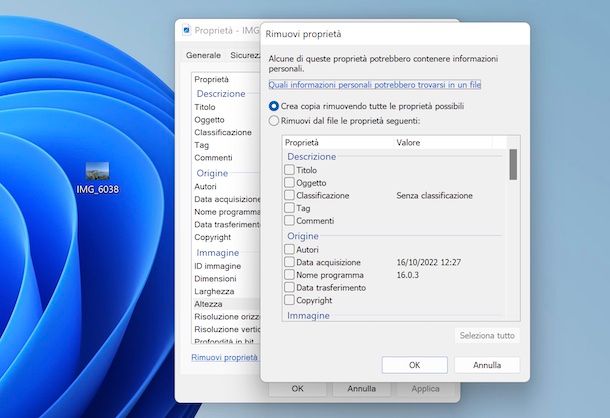The width and height of the screenshot is (610, 418).
Task: Check the Titolo property checkbox
Action: pos(289,170)
